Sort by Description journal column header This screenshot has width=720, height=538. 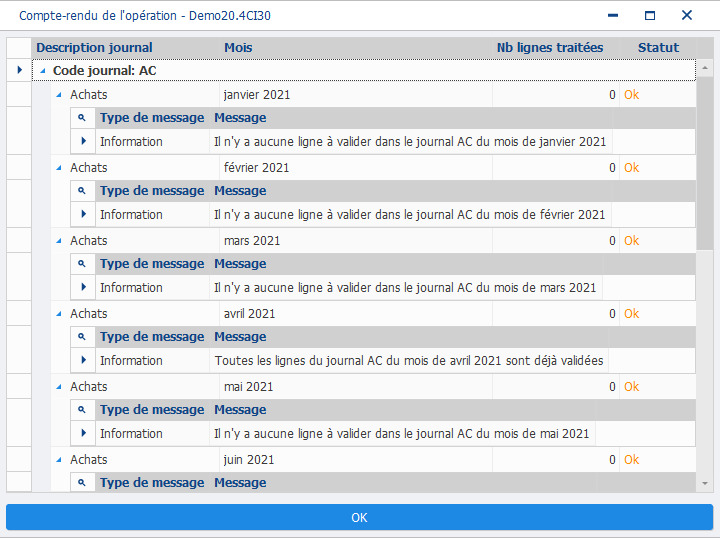pos(125,48)
